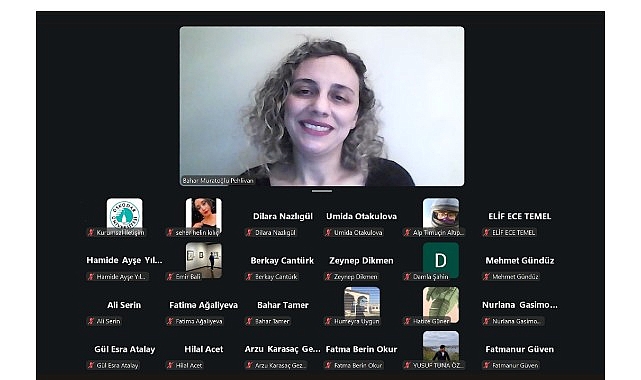
Task: Click the main speaker video of Bahar Muratoğlu Pehlivan
Action: [322, 106]
